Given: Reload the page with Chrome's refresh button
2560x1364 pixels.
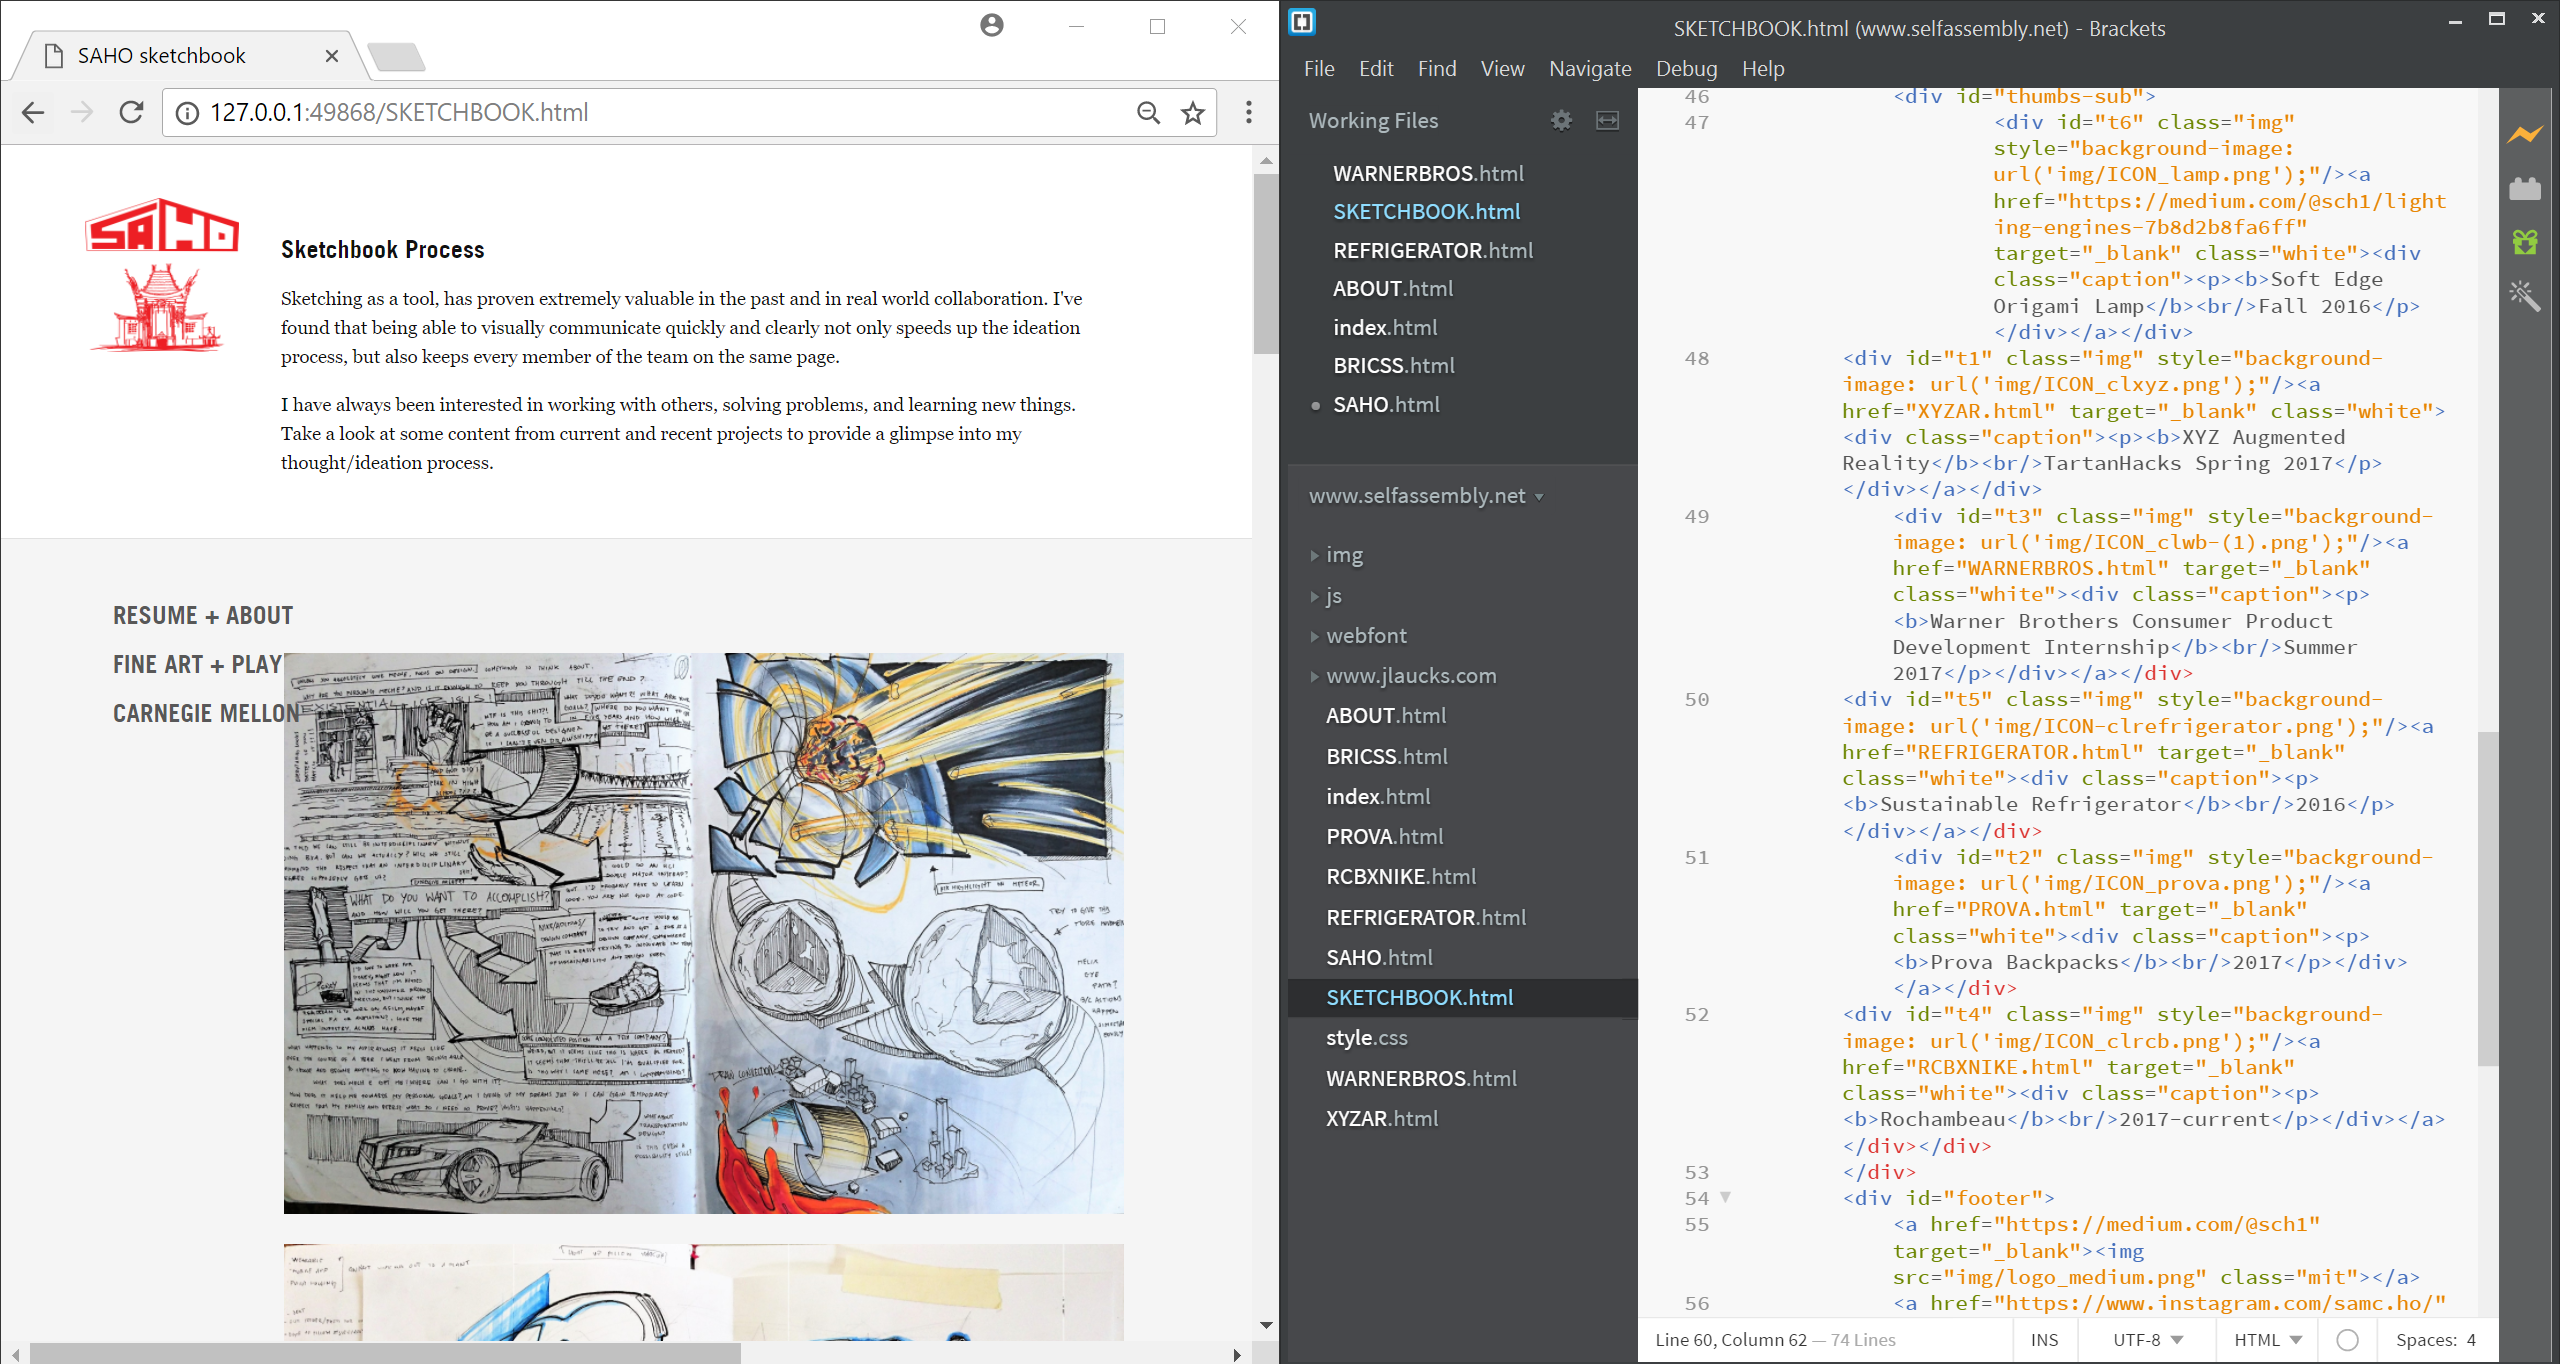Looking at the screenshot, I should pyautogui.click(x=131, y=112).
